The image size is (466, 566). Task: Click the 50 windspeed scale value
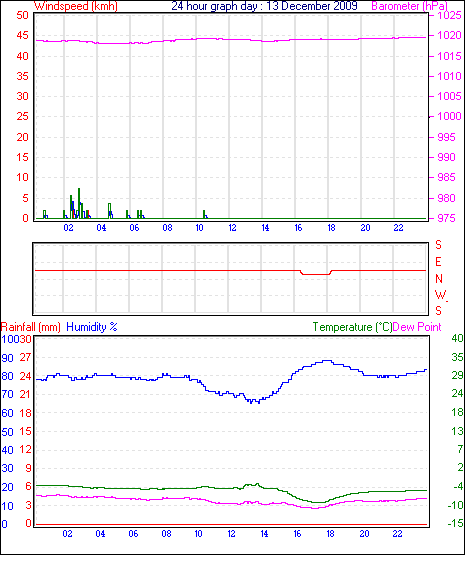tap(22, 15)
